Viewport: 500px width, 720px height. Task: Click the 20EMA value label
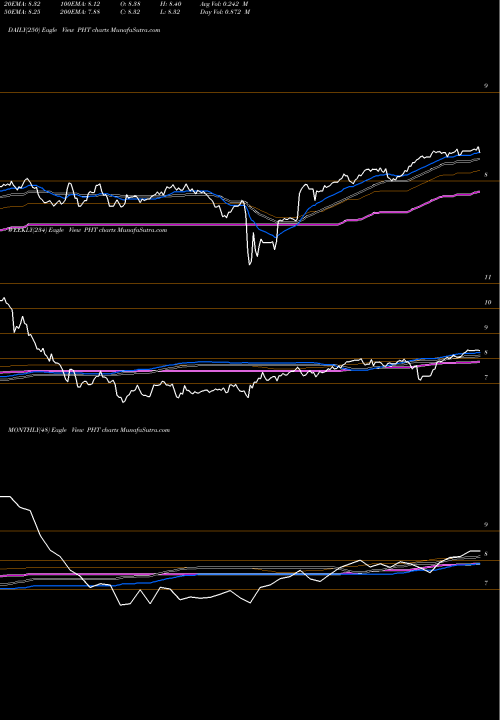tap(20, 4)
